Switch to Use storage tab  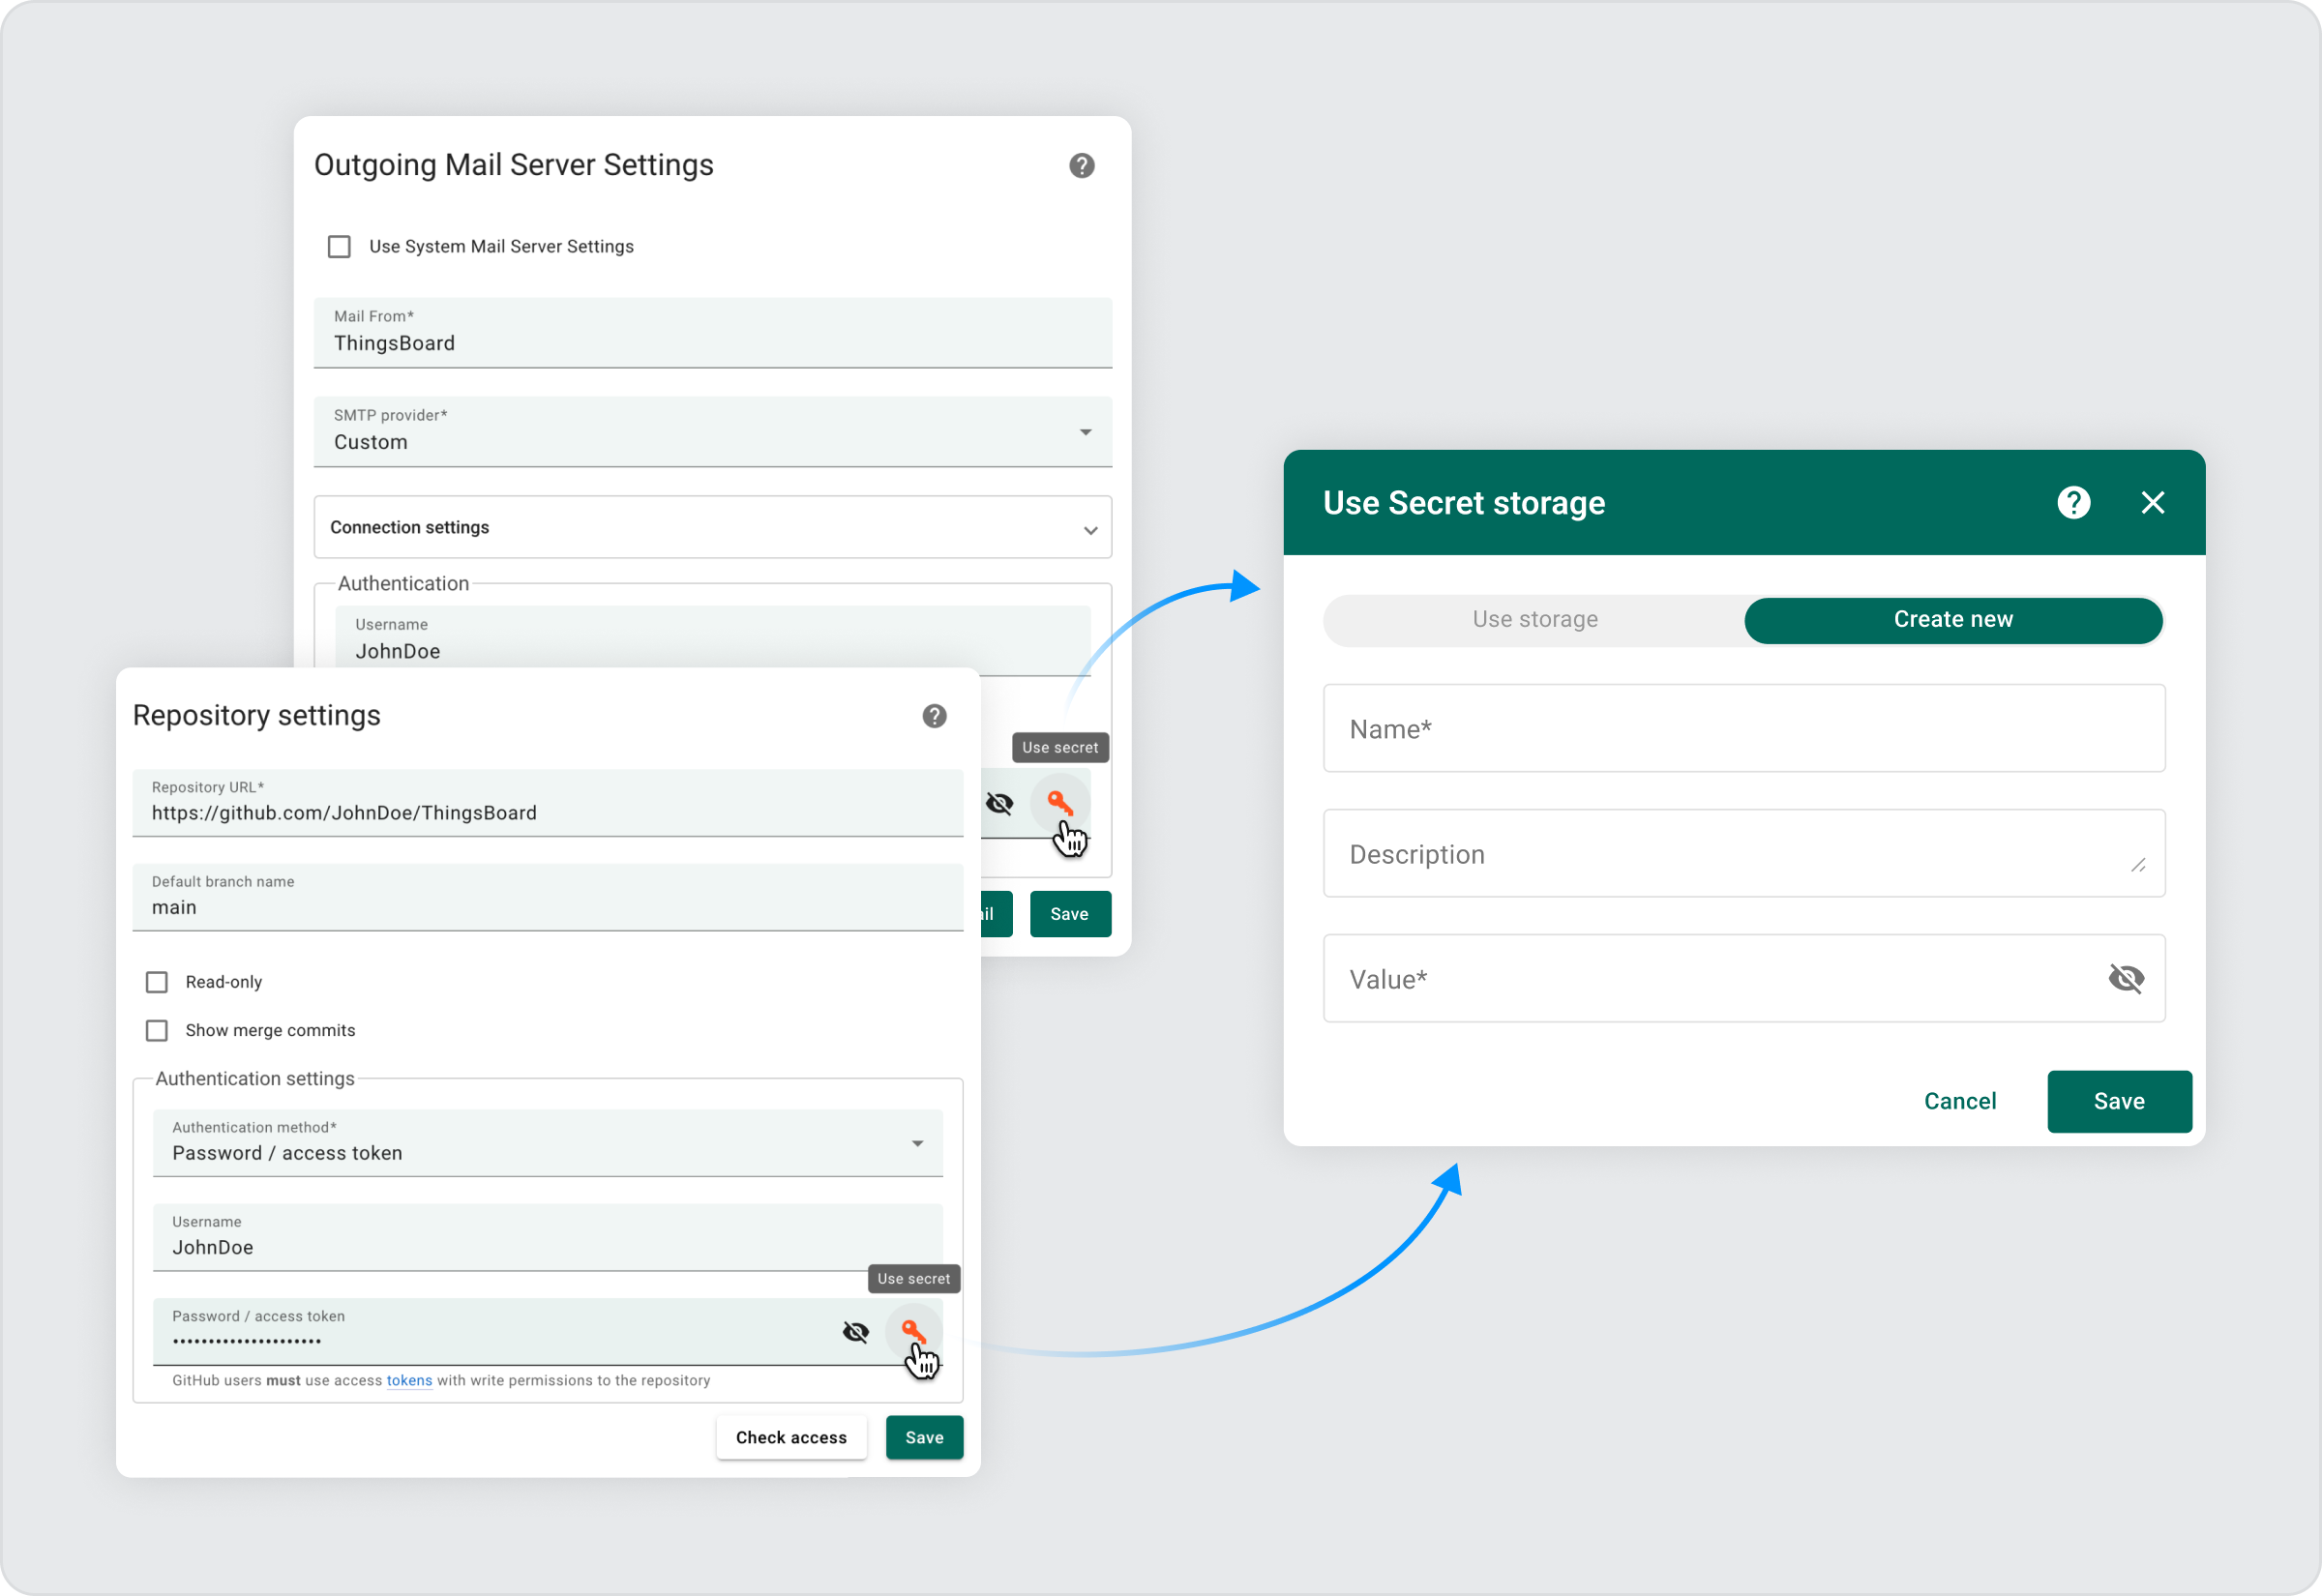point(1534,620)
